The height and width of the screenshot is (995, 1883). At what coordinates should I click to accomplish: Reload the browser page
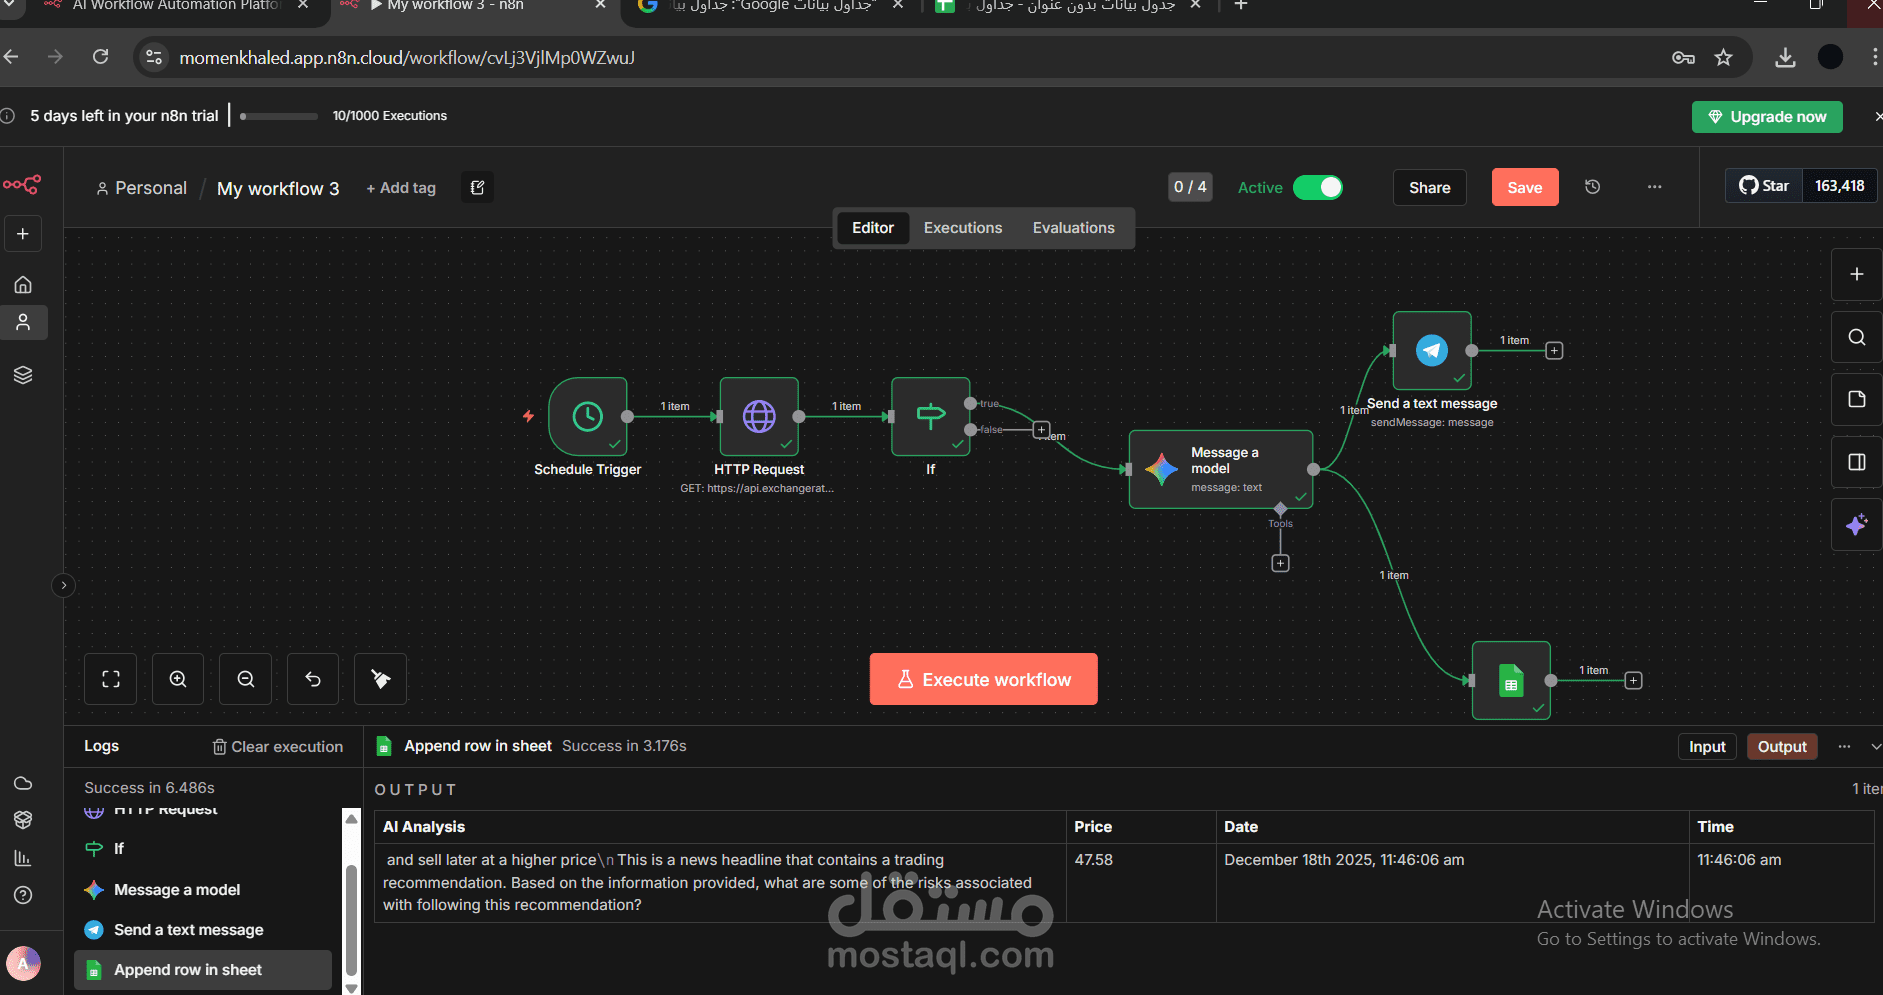pos(100,57)
